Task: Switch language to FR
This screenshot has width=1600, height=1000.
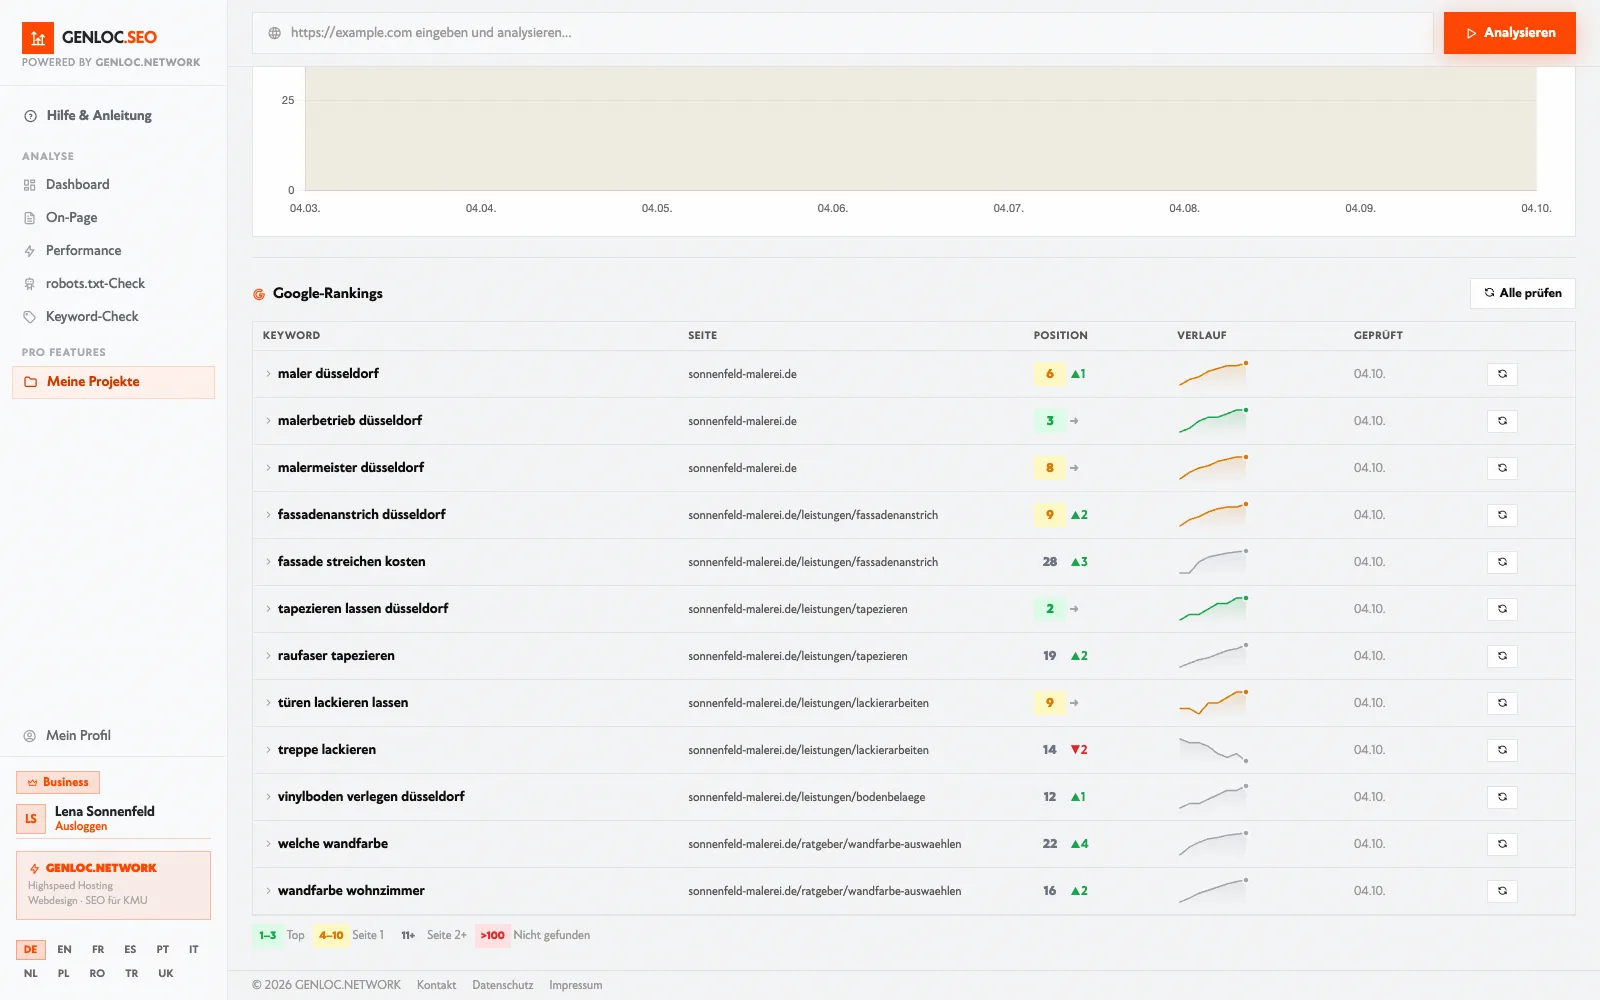Action: point(98,950)
